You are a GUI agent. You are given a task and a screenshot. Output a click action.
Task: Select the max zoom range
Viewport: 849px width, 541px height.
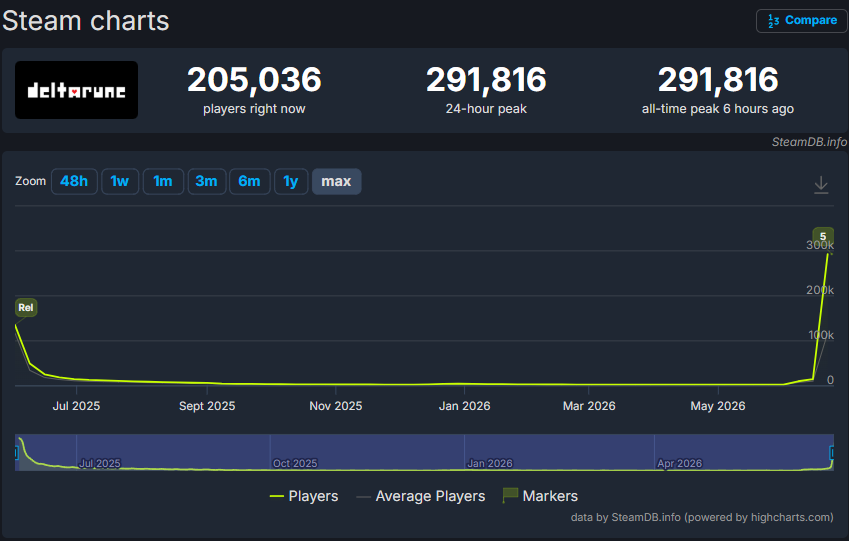(336, 181)
